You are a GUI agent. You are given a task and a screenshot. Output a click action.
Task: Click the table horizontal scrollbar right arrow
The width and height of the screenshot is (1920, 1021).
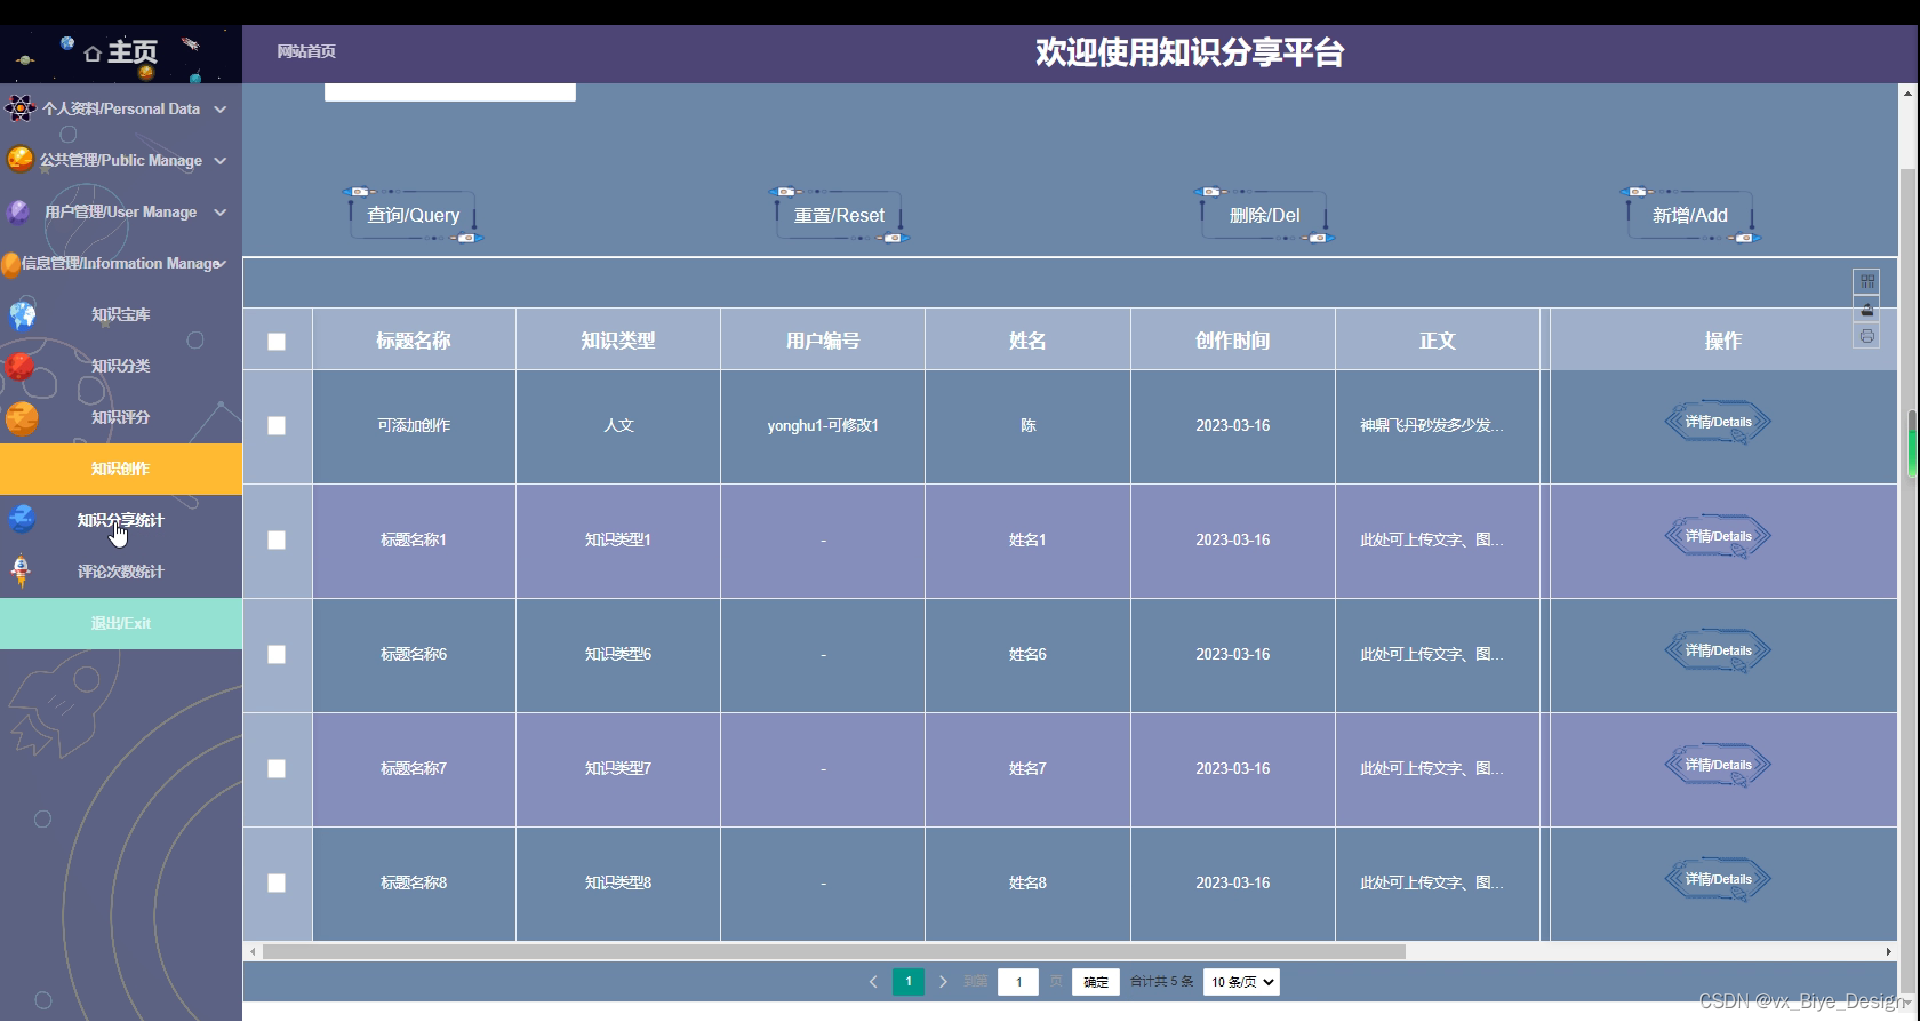pyautogui.click(x=1888, y=952)
